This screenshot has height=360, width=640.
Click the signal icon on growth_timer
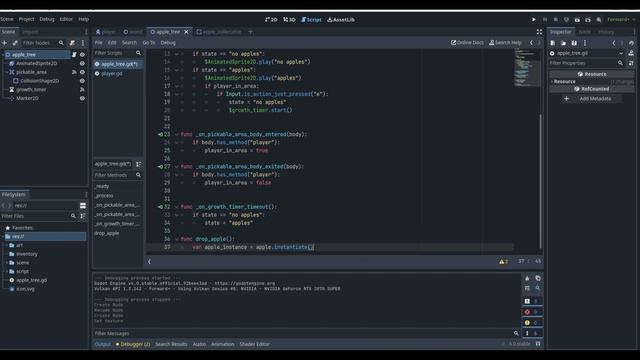82,90
